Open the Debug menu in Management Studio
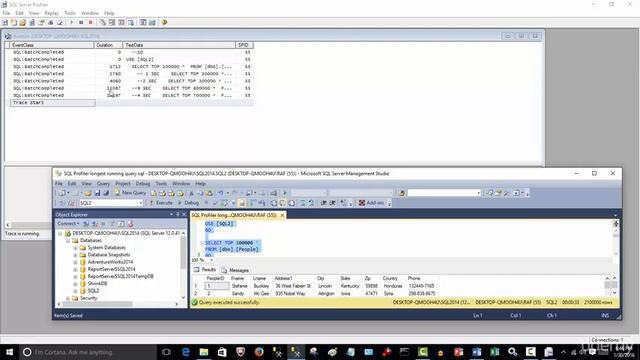This screenshot has width=640, height=360. coord(143,184)
